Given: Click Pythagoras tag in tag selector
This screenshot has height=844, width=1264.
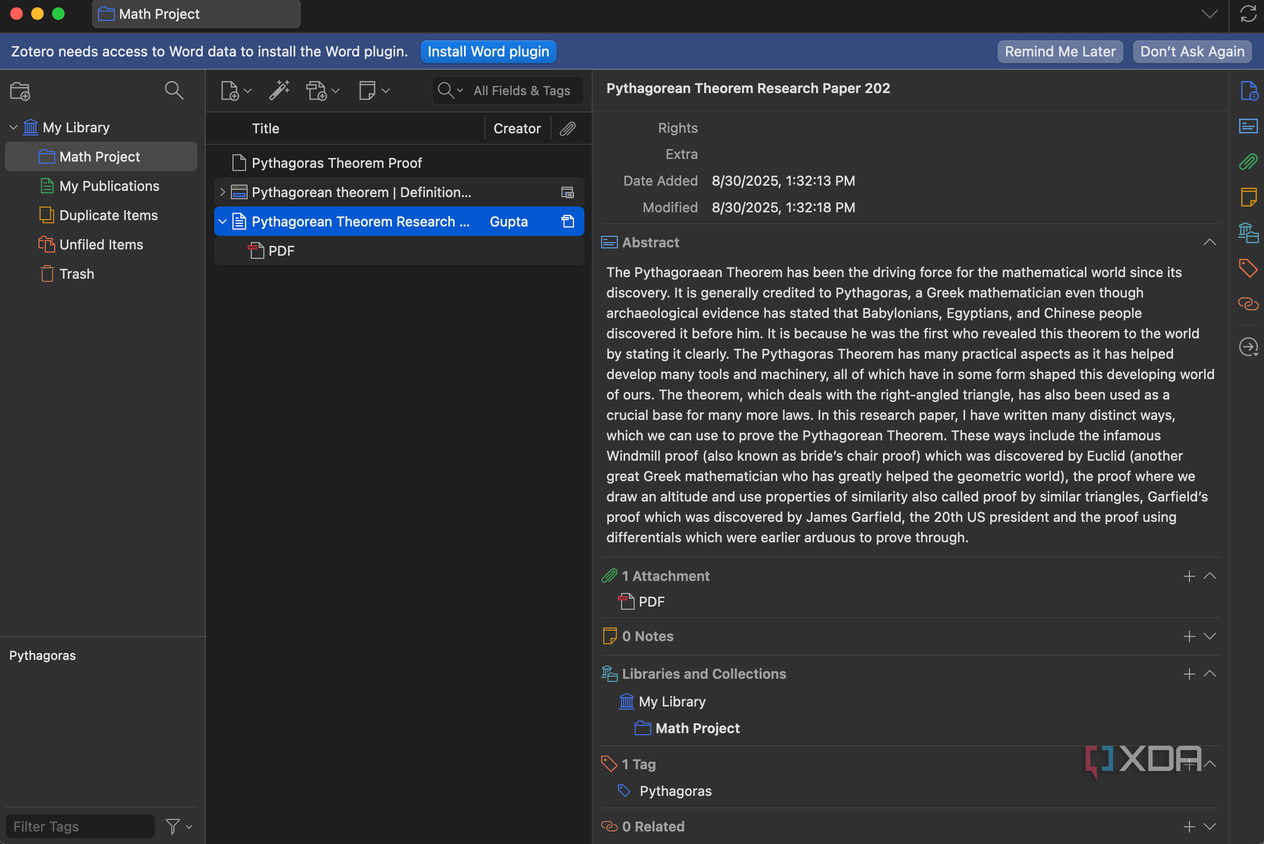Looking at the screenshot, I should 43,656.
